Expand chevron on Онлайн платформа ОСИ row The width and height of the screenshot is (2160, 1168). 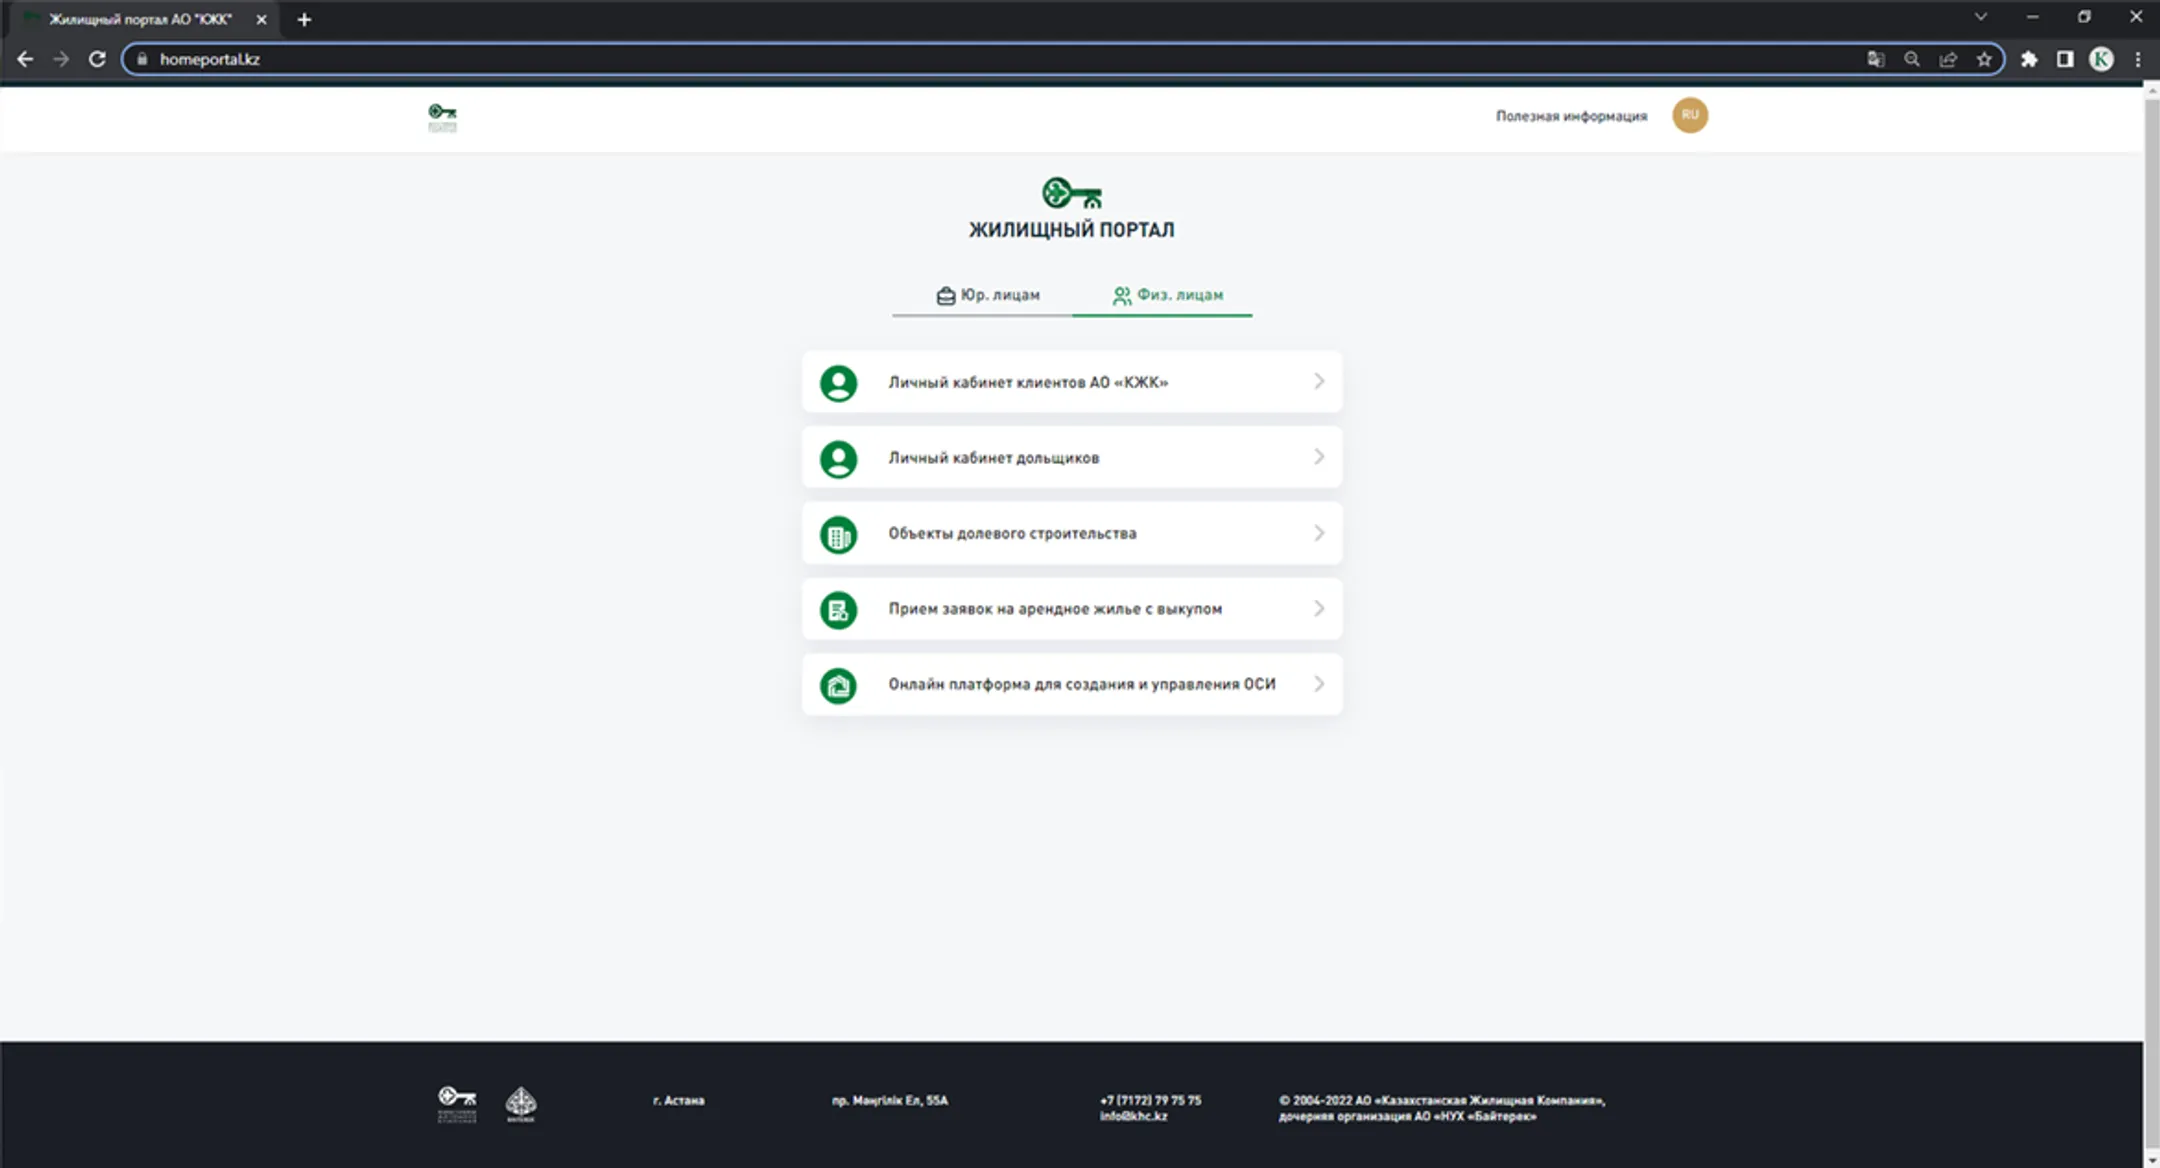(1319, 684)
